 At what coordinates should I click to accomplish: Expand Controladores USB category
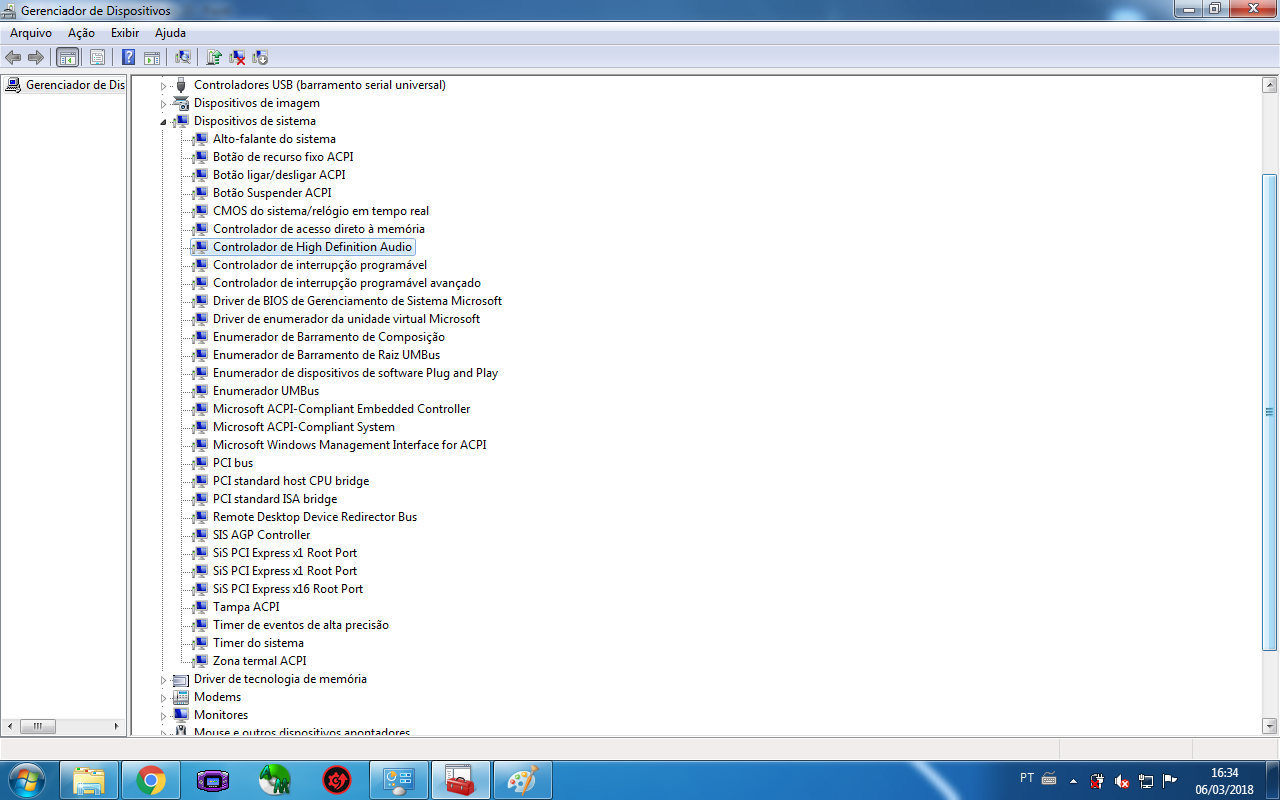click(x=164, y=86)
